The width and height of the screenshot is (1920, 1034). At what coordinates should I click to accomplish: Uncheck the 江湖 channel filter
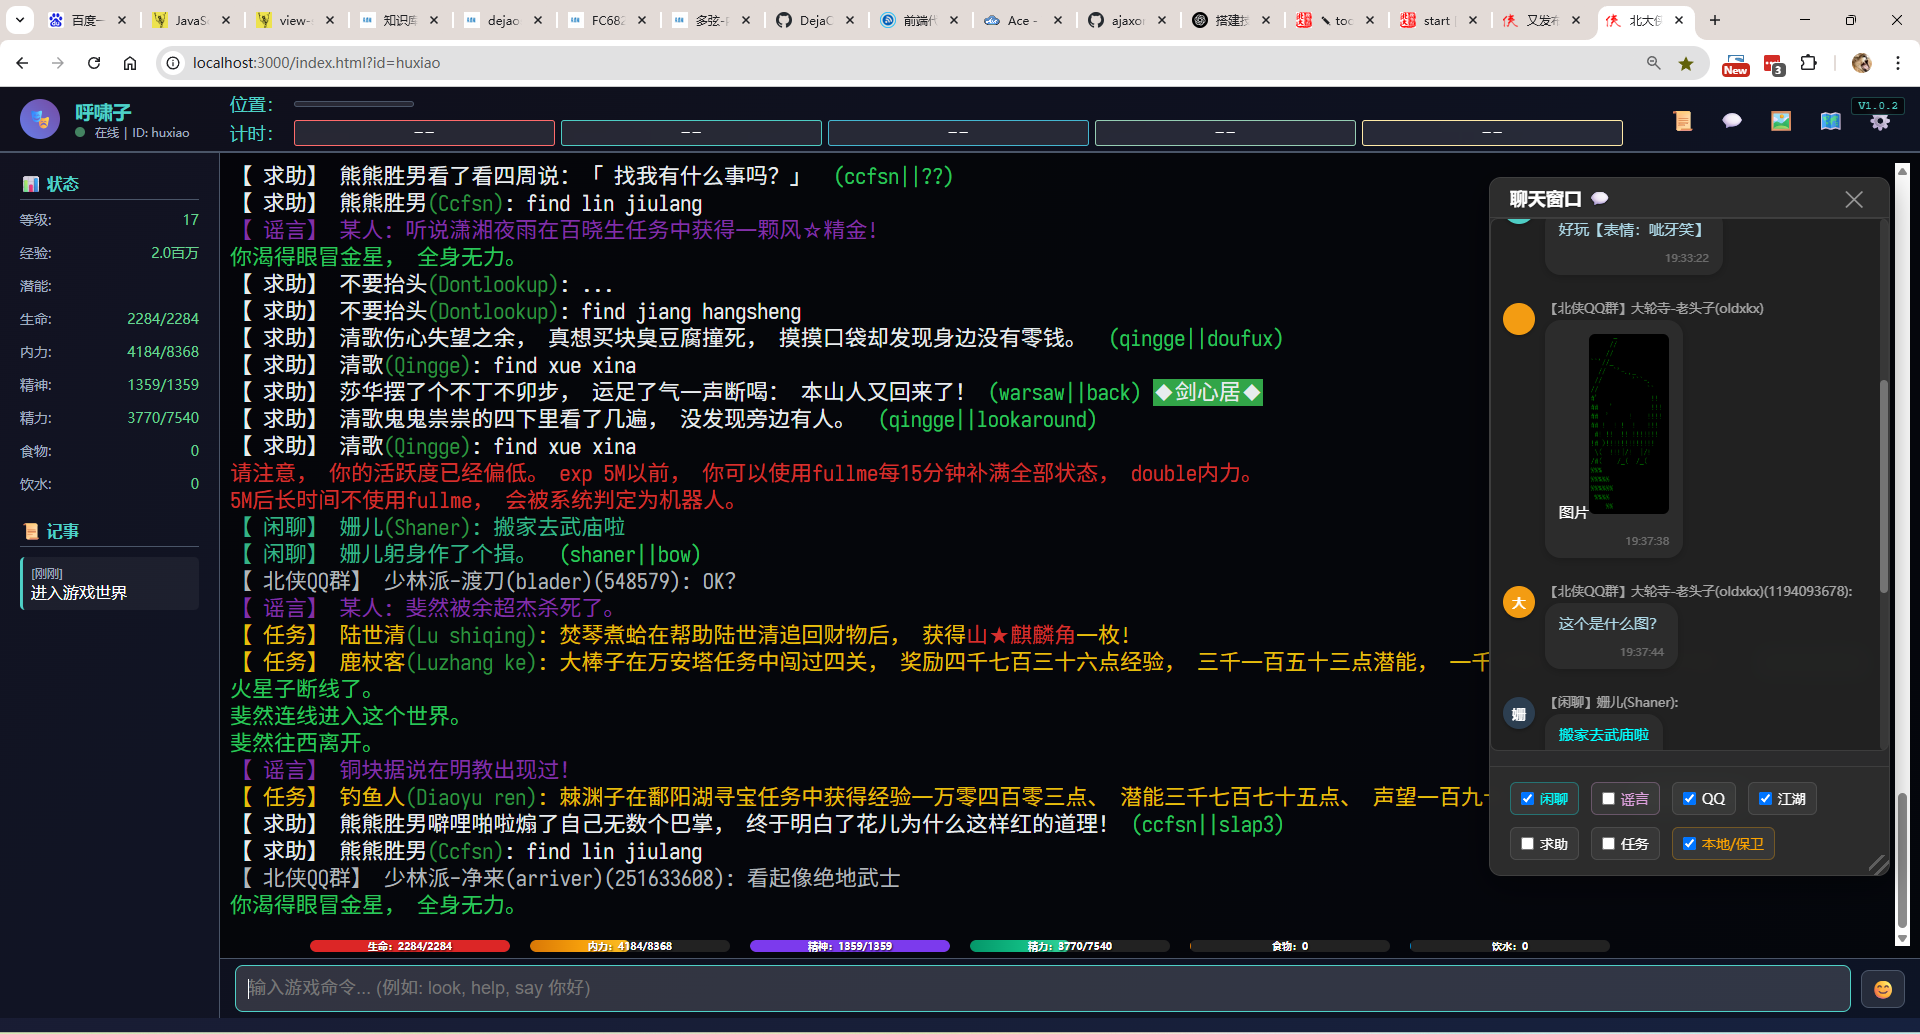click(1766, 798)
